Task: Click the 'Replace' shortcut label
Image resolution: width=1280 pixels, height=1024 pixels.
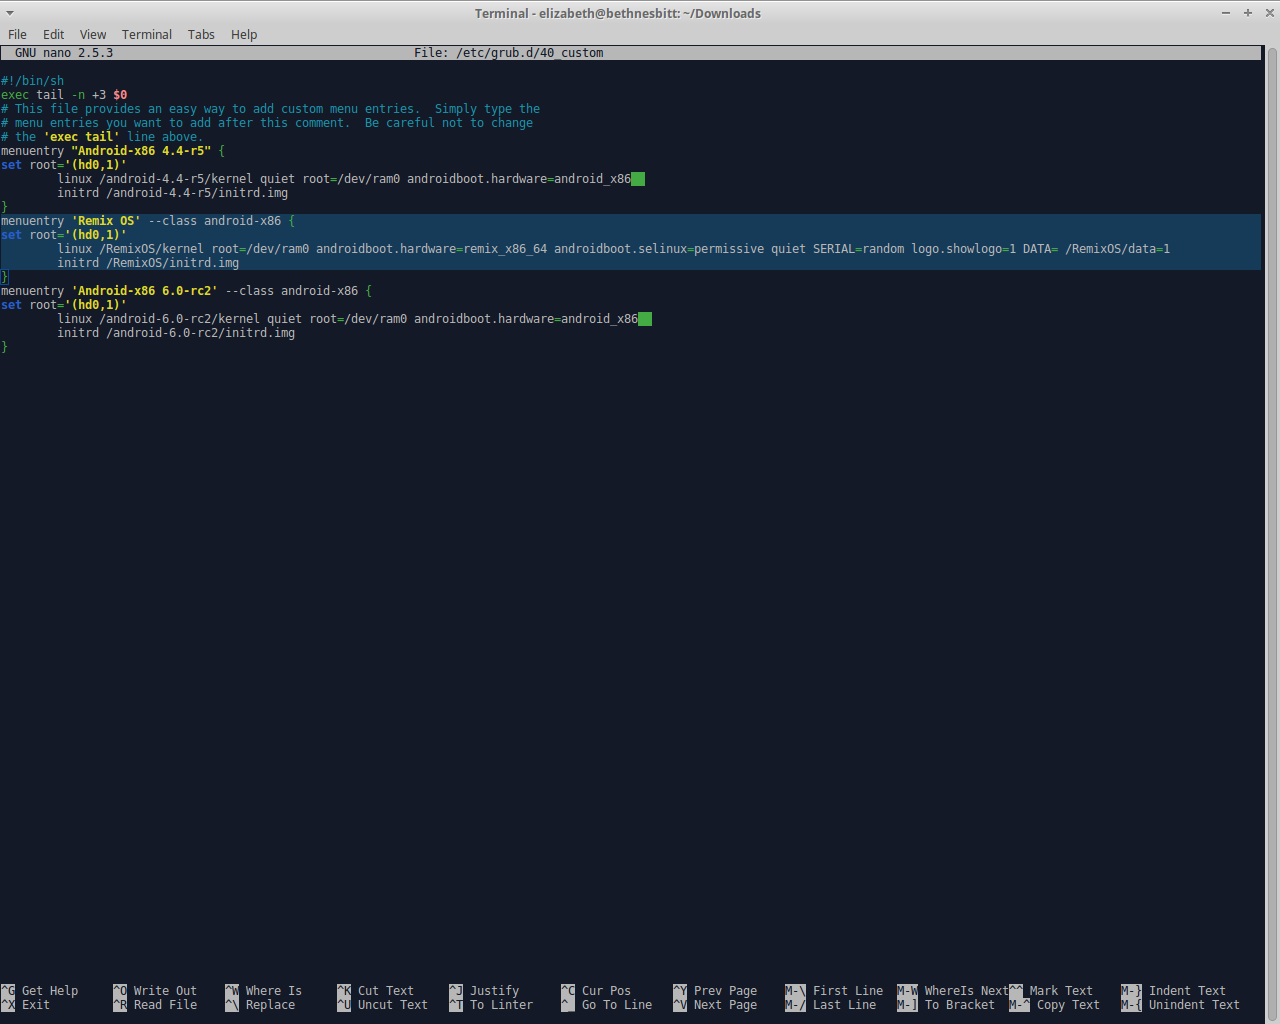Action: click(x=270, y=1005)
